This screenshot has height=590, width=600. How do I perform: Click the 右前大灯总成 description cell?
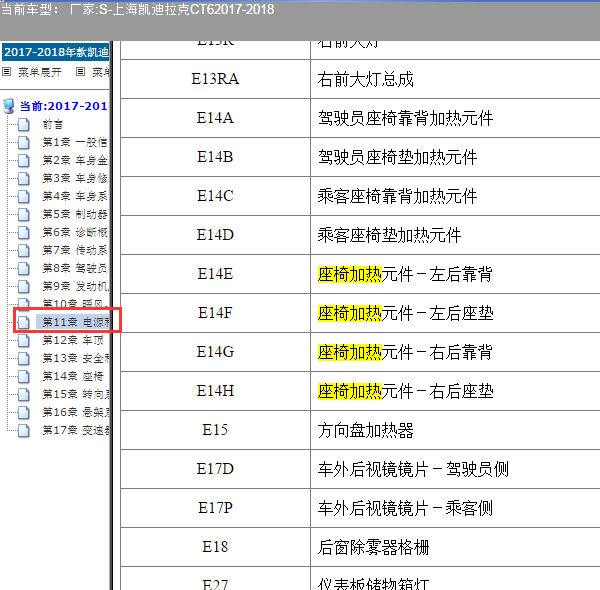click(455, 79)
